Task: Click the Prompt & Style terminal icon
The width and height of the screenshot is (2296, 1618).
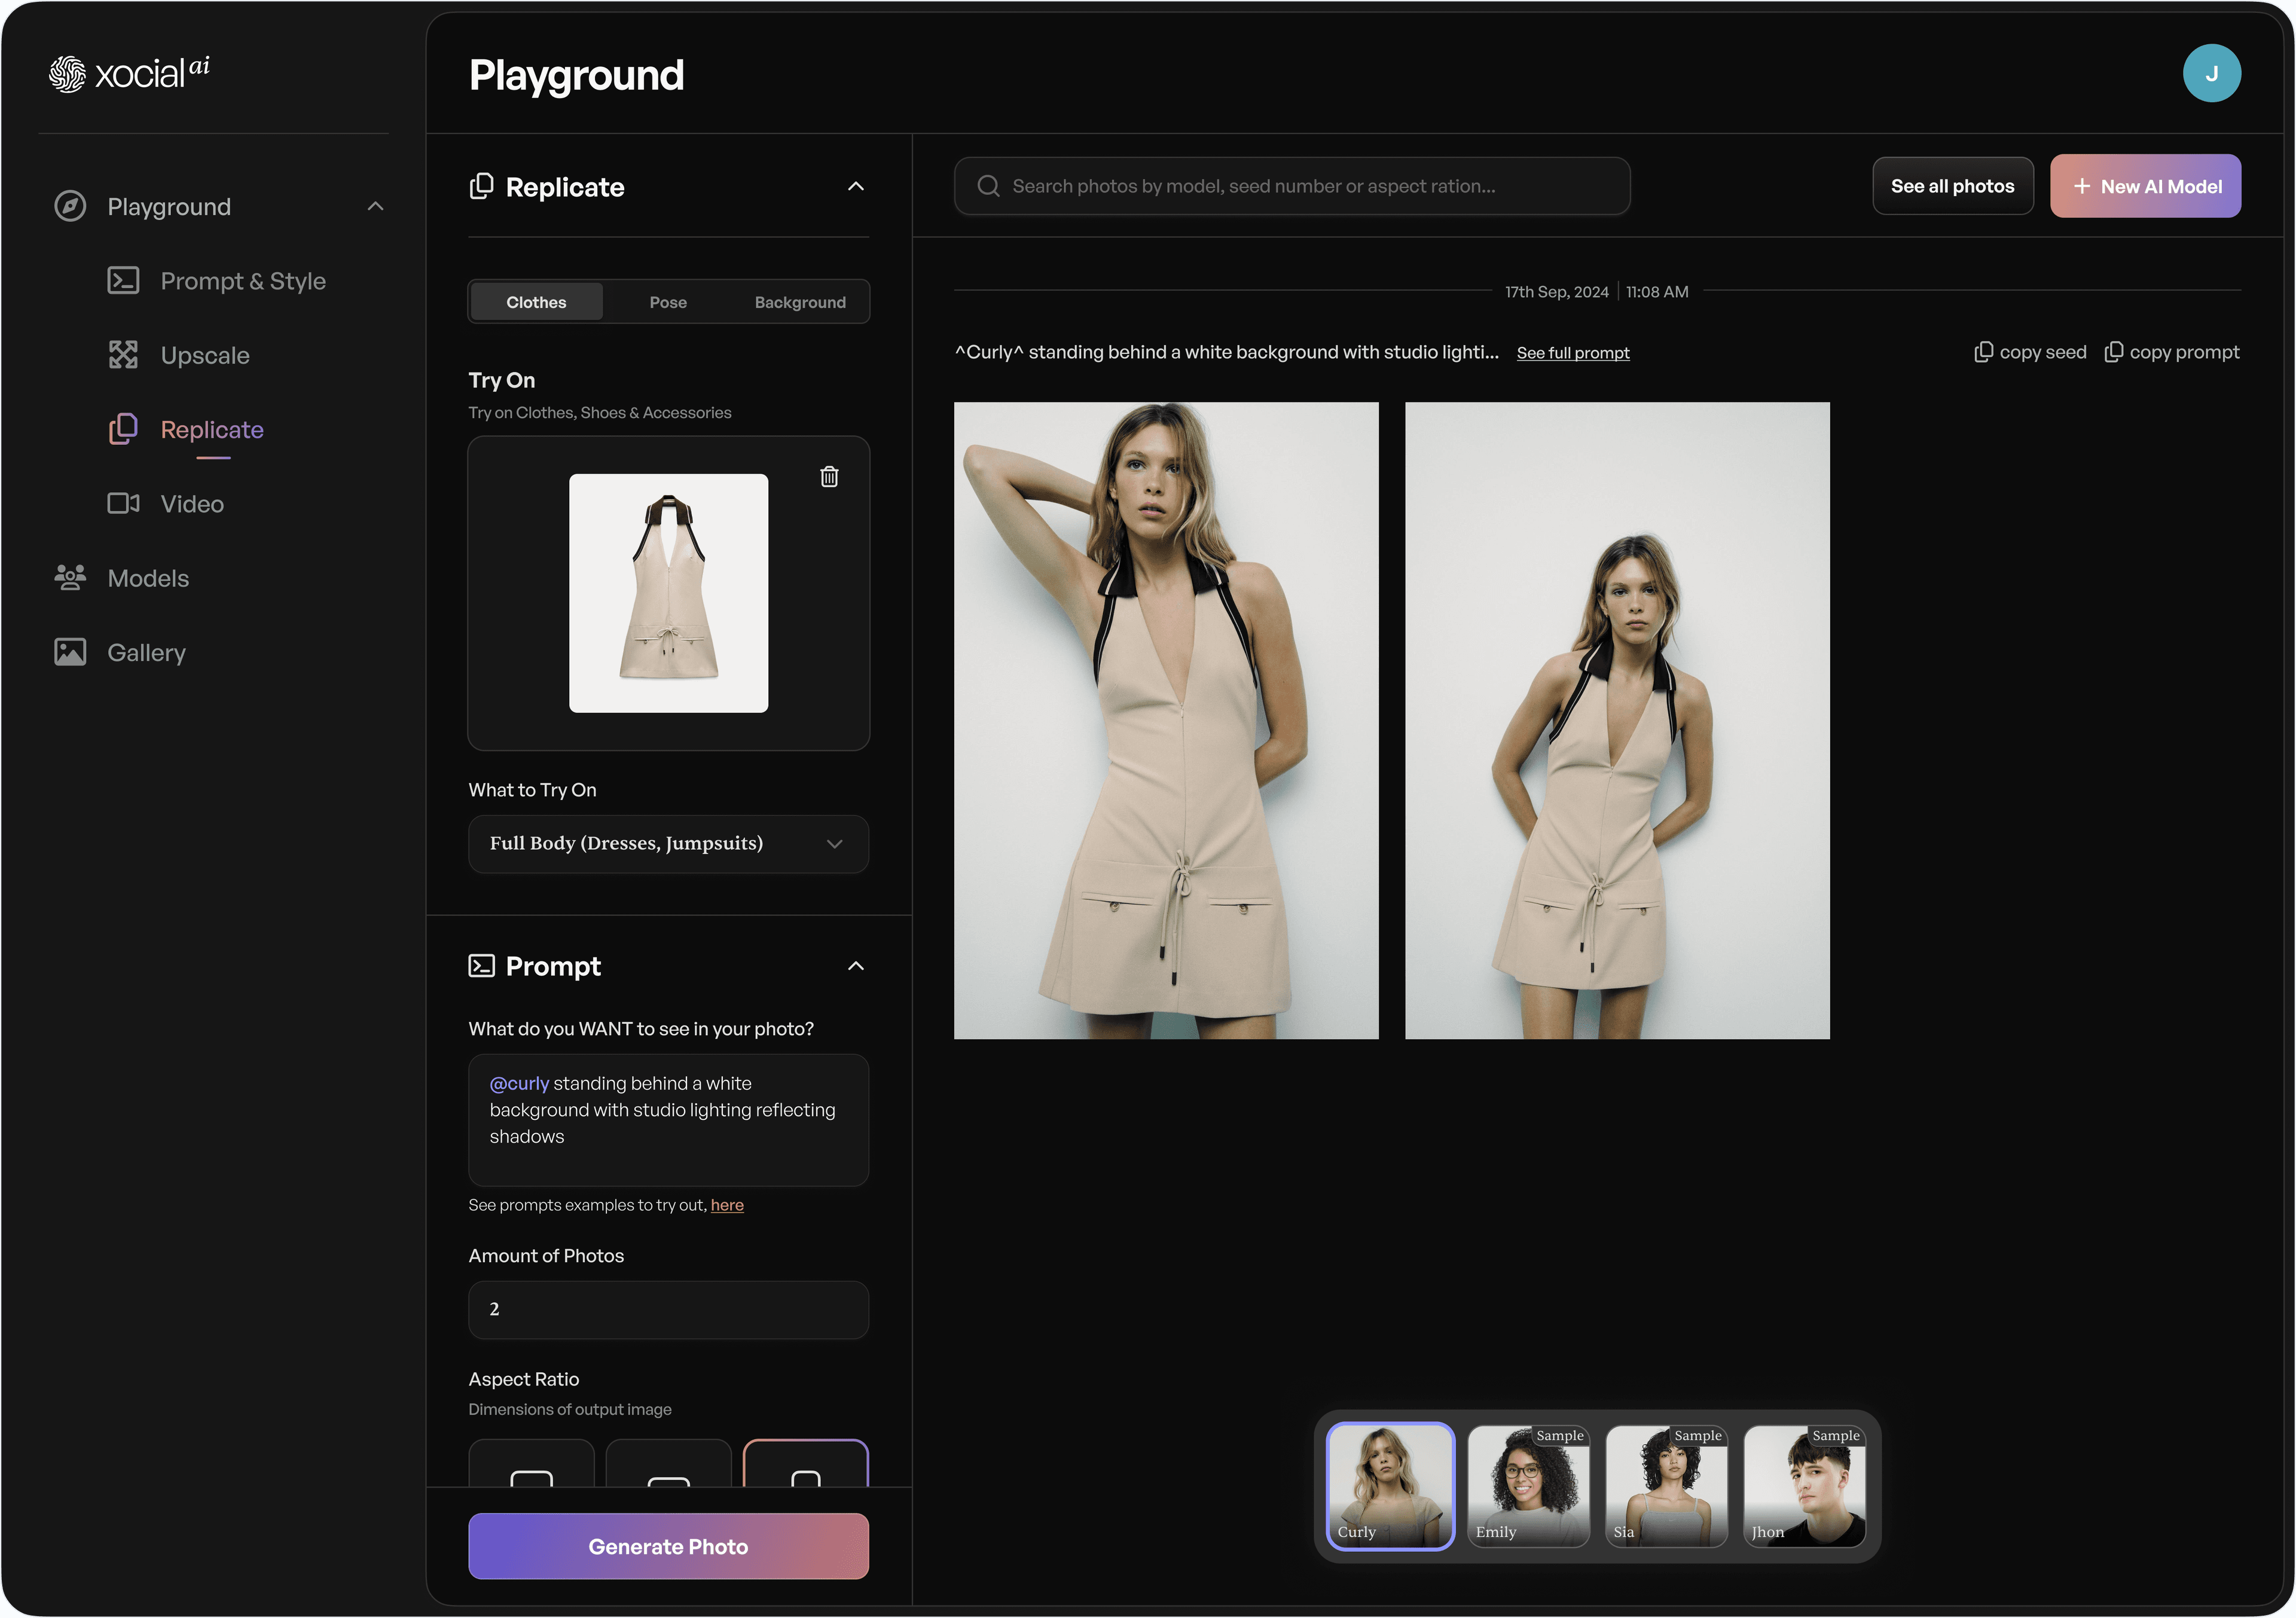Action: click(x=123, y=281)
